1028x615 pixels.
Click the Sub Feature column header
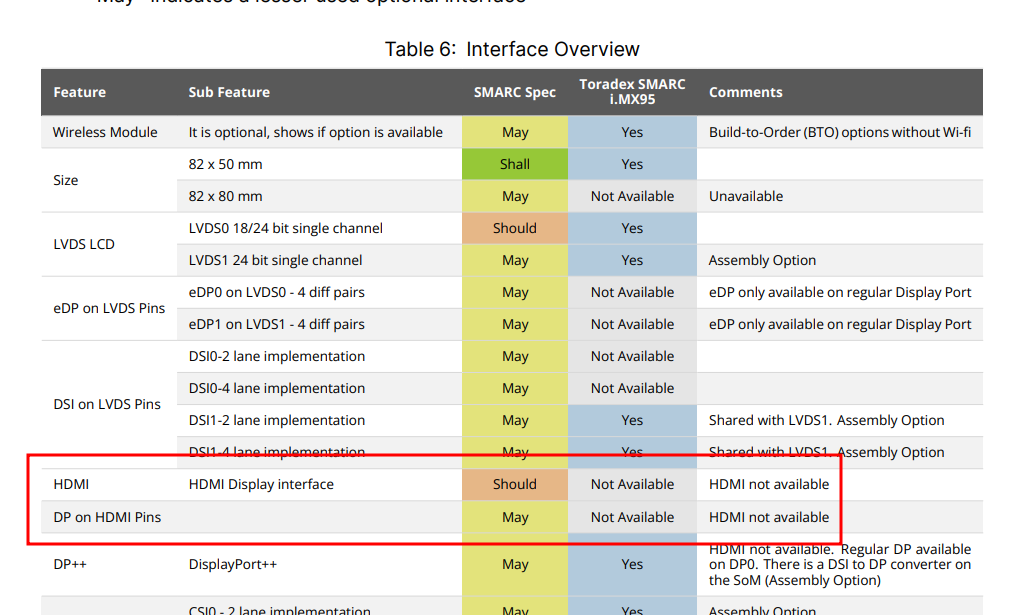coord(229,92)
